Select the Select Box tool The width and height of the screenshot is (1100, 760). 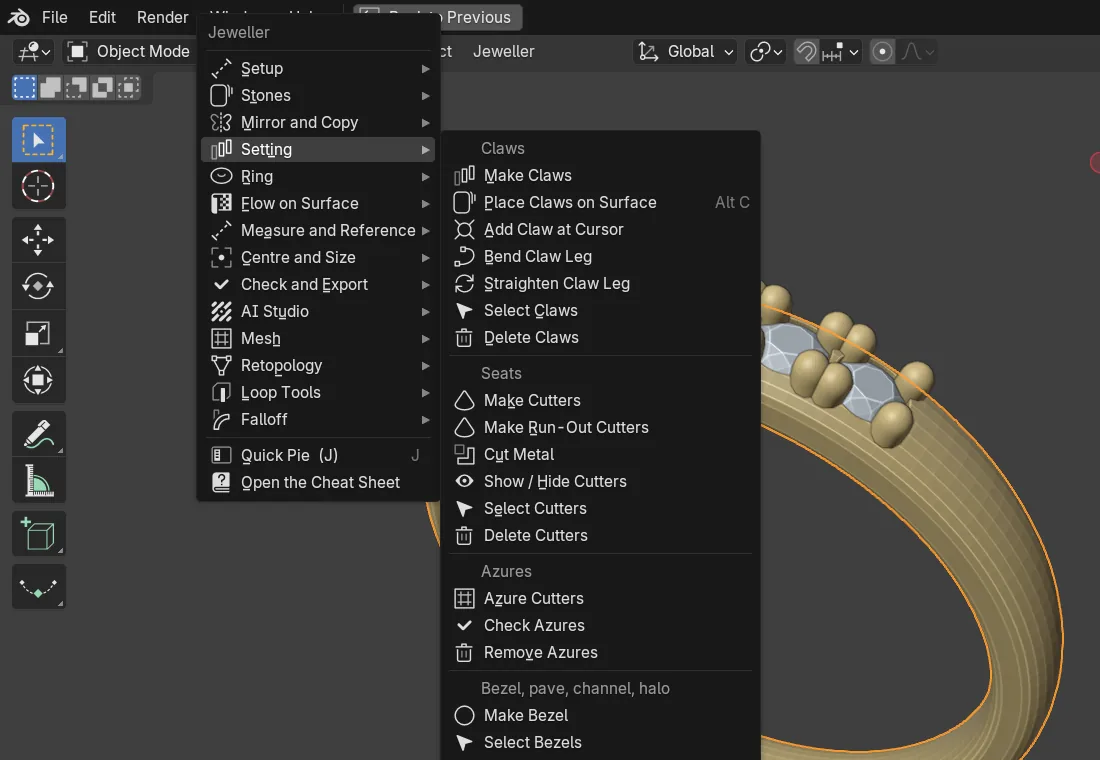pyautogui.click(x=39, y=140)
